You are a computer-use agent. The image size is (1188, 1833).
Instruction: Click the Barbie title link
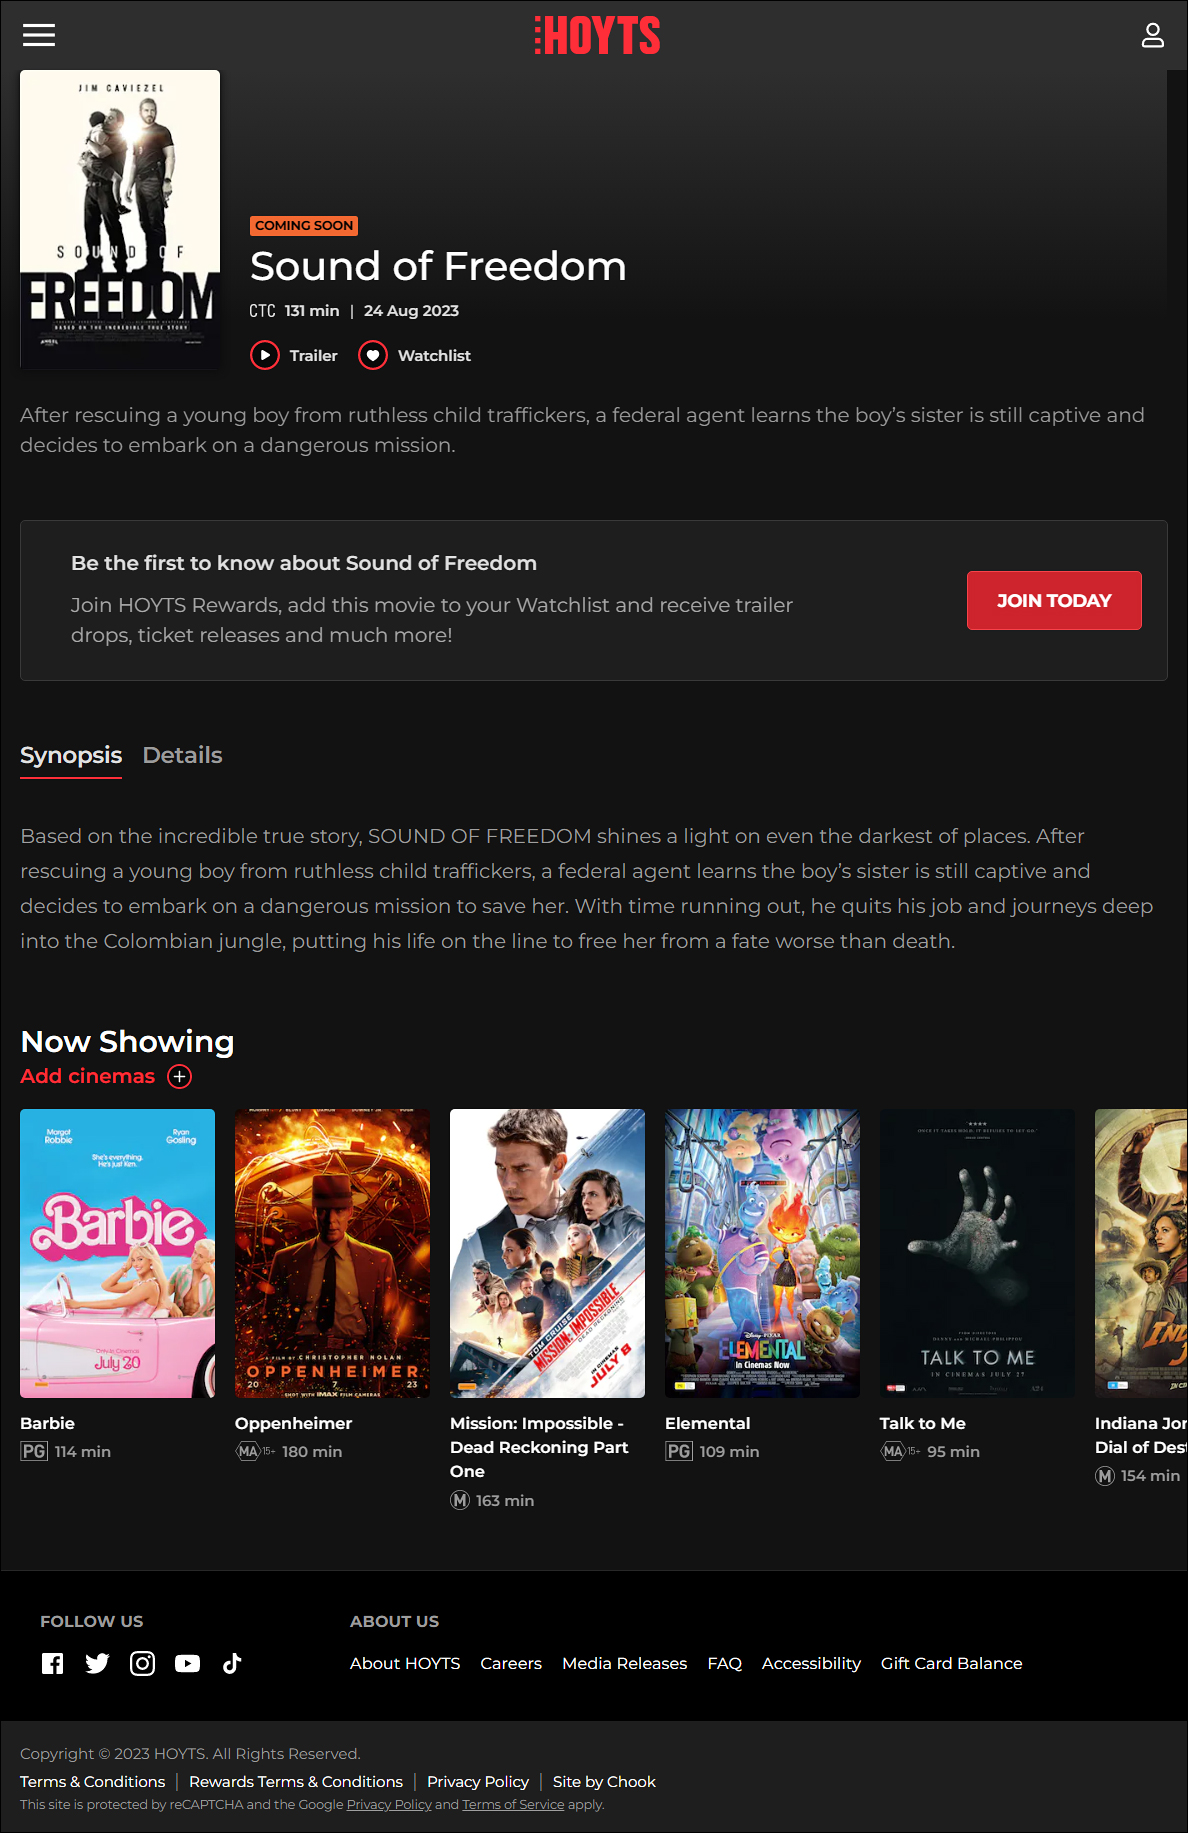click(47, 1423)
